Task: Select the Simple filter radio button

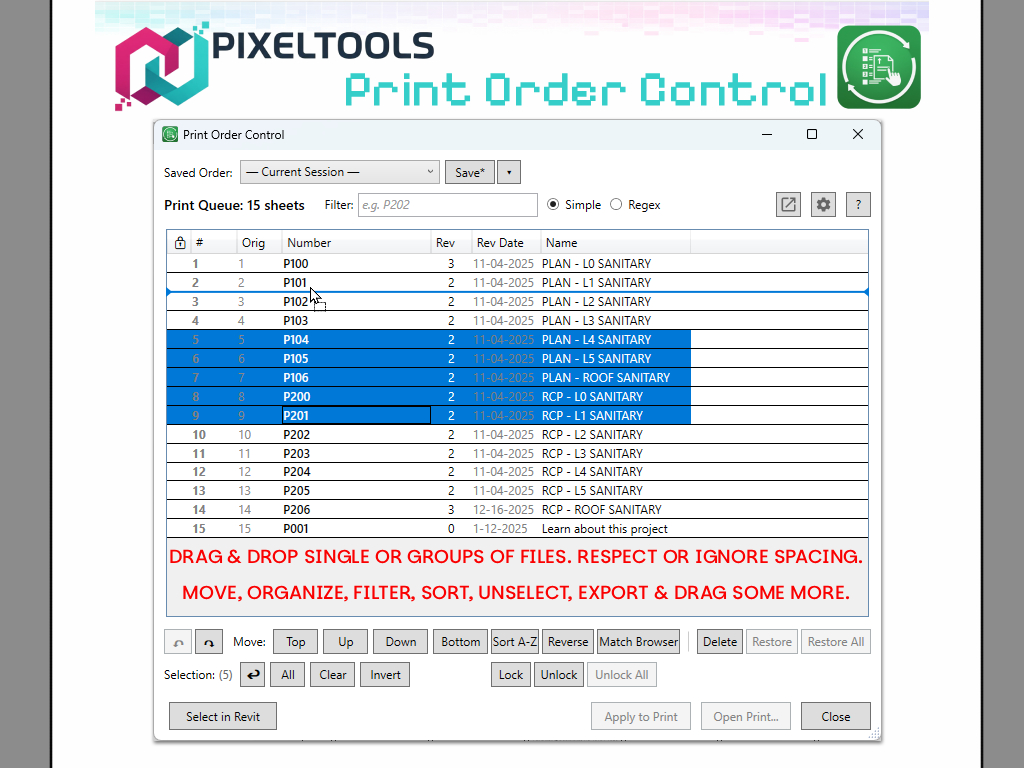Action: coord(554,205)
